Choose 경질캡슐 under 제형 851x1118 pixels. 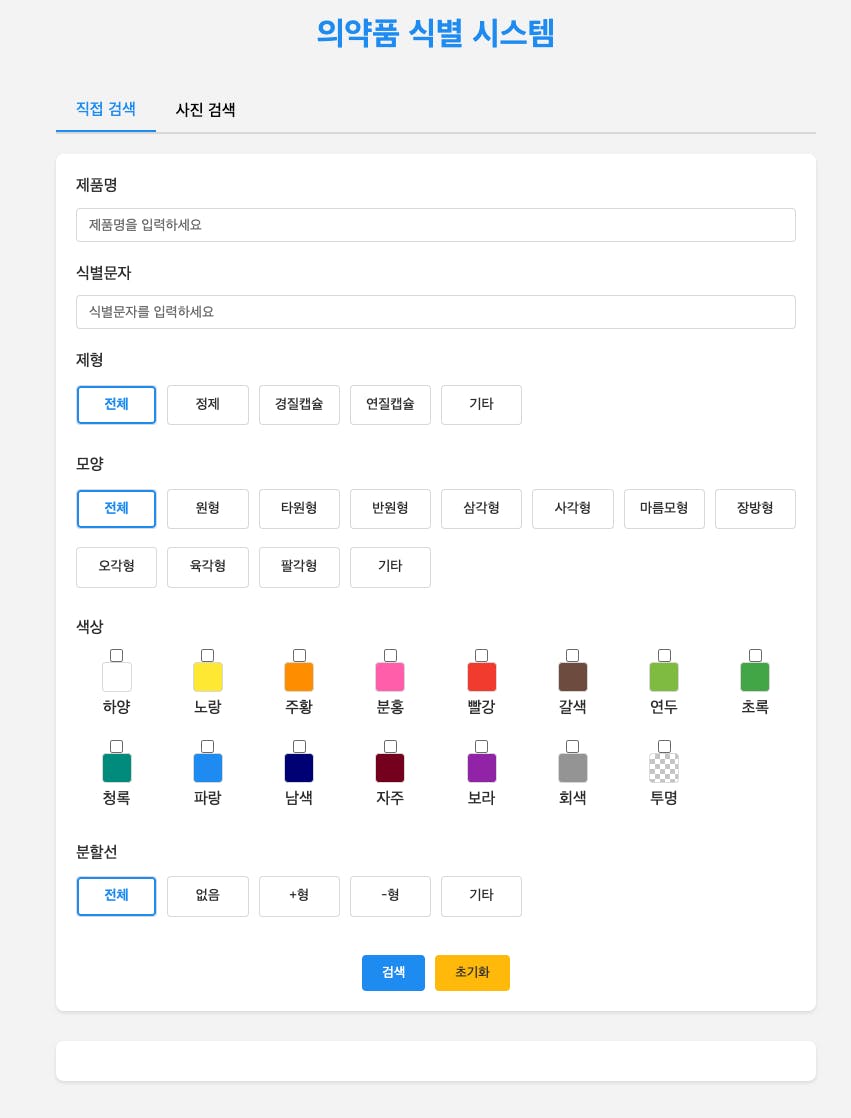click(x=299, y=405)
